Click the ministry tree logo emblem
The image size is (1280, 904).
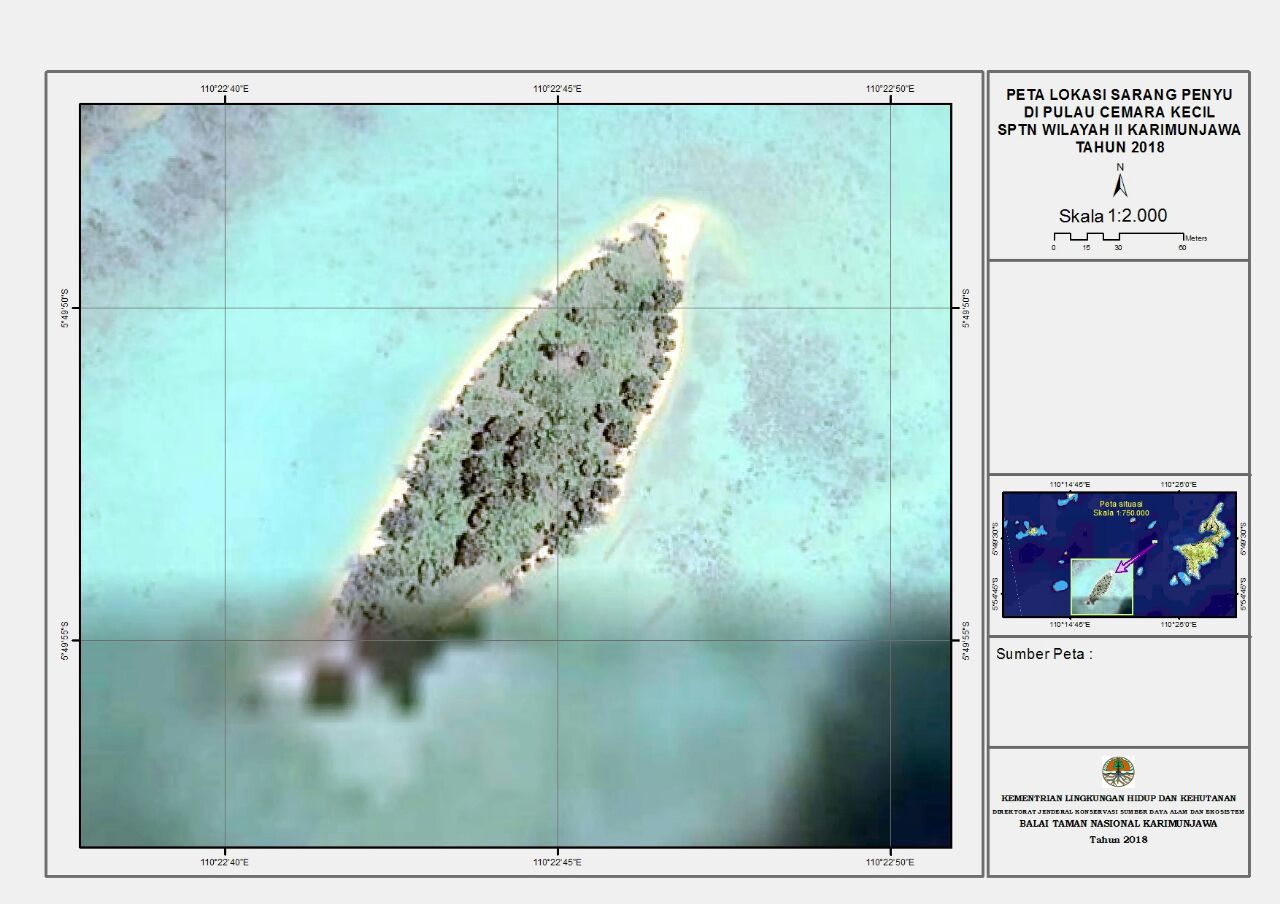[x=1117, y=772]
